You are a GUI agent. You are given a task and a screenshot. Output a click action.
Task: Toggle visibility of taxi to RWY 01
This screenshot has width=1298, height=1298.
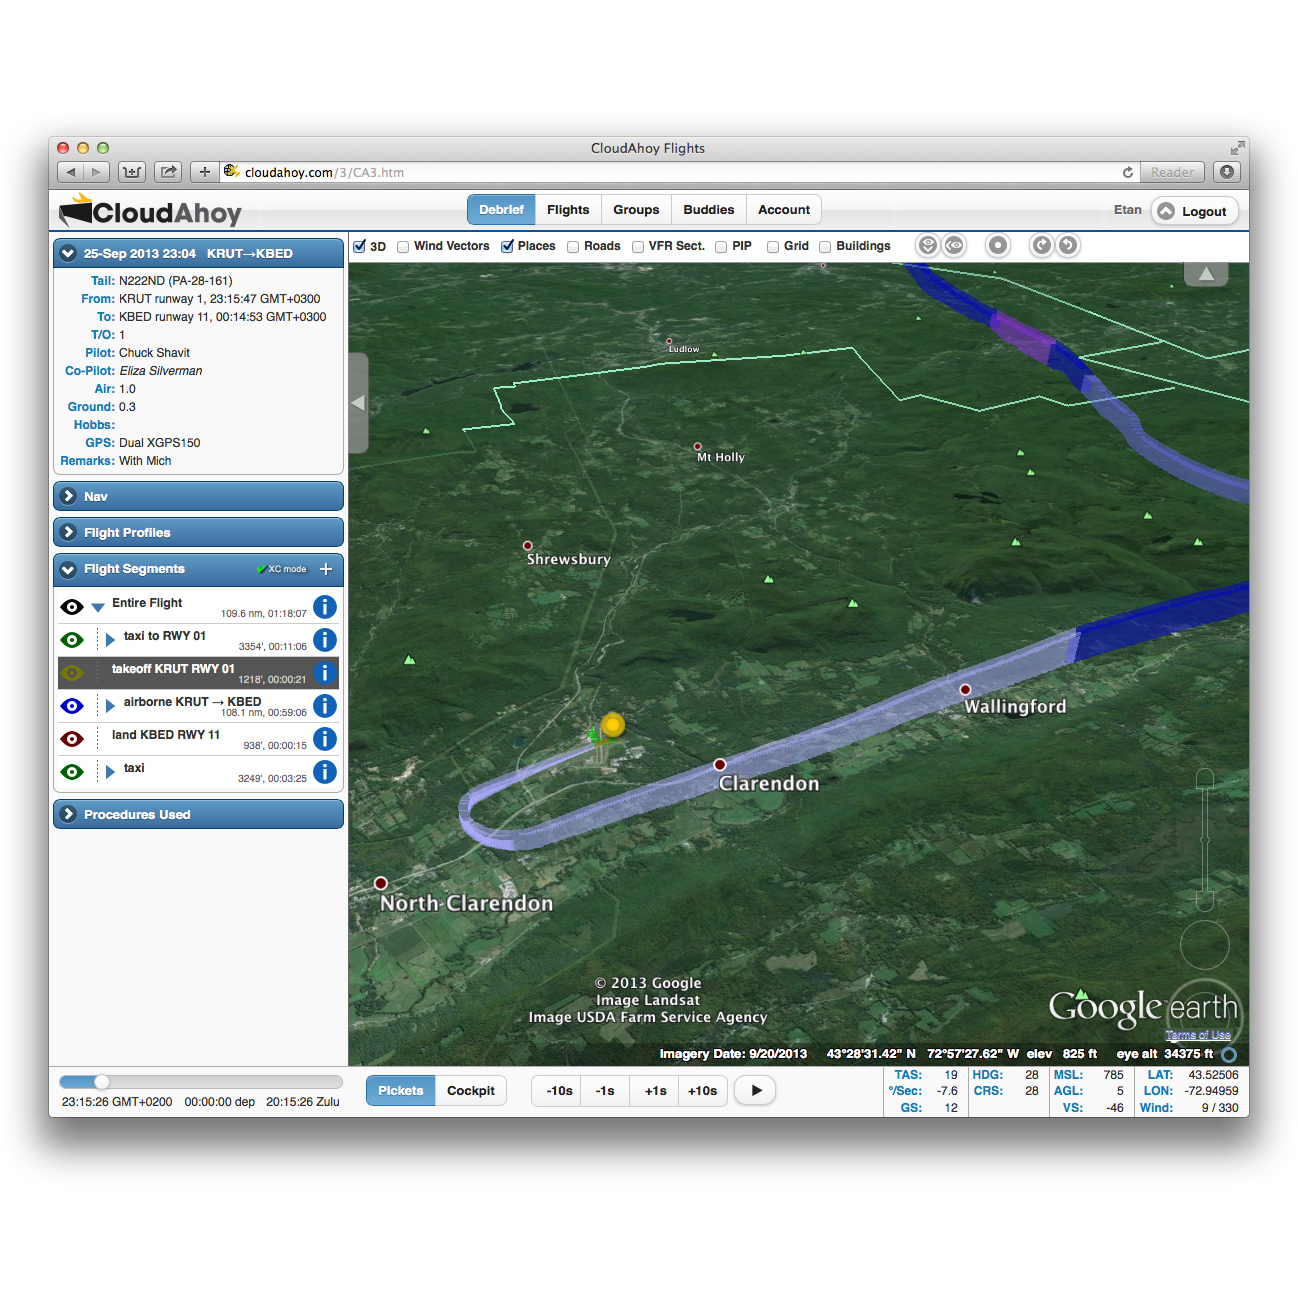pos(72,640)
